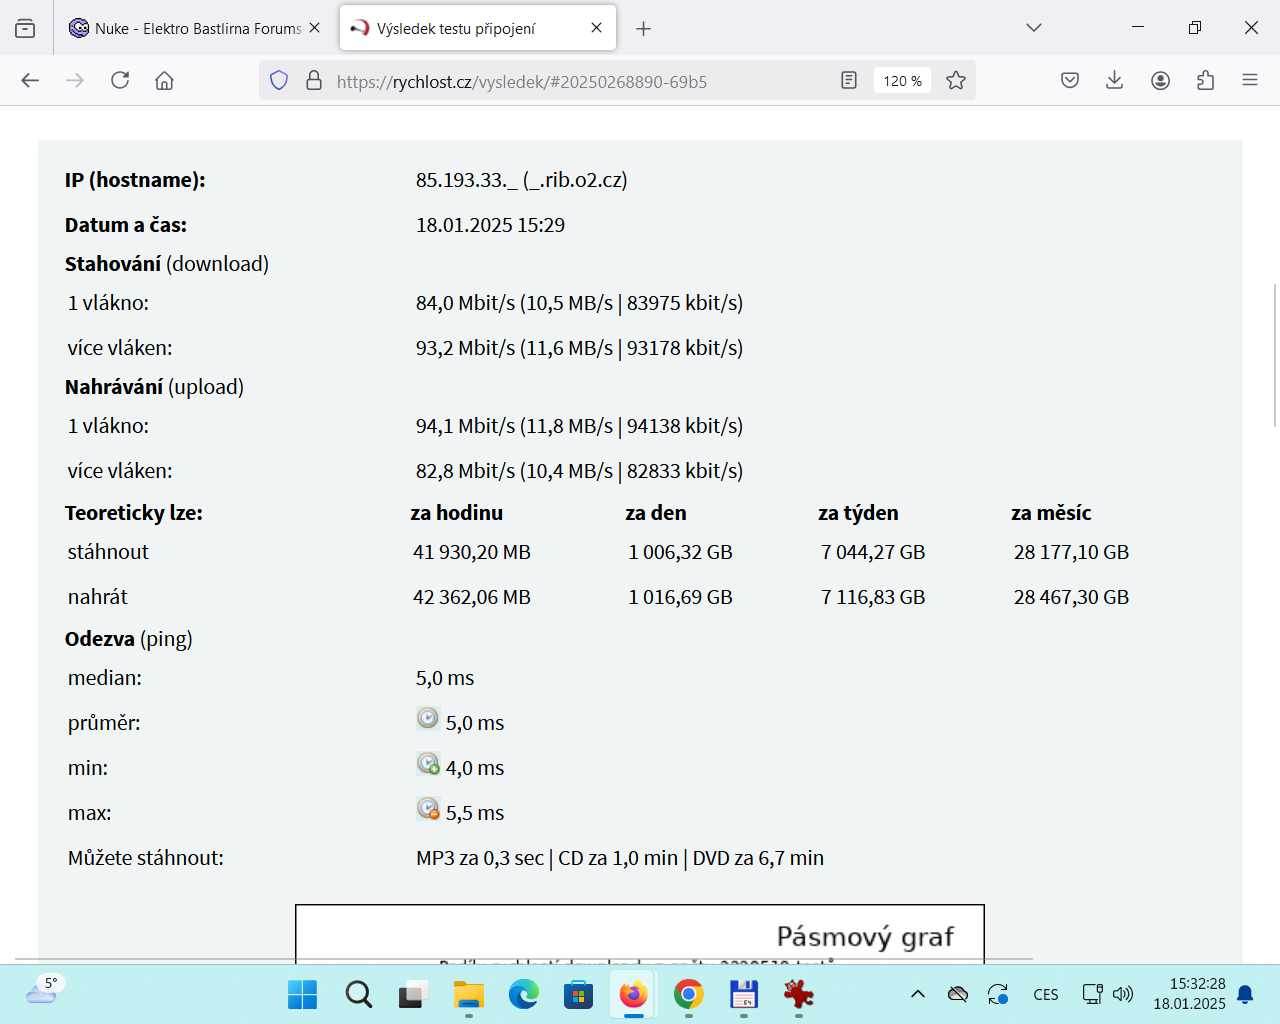Go to the Firefox home page

164,81
